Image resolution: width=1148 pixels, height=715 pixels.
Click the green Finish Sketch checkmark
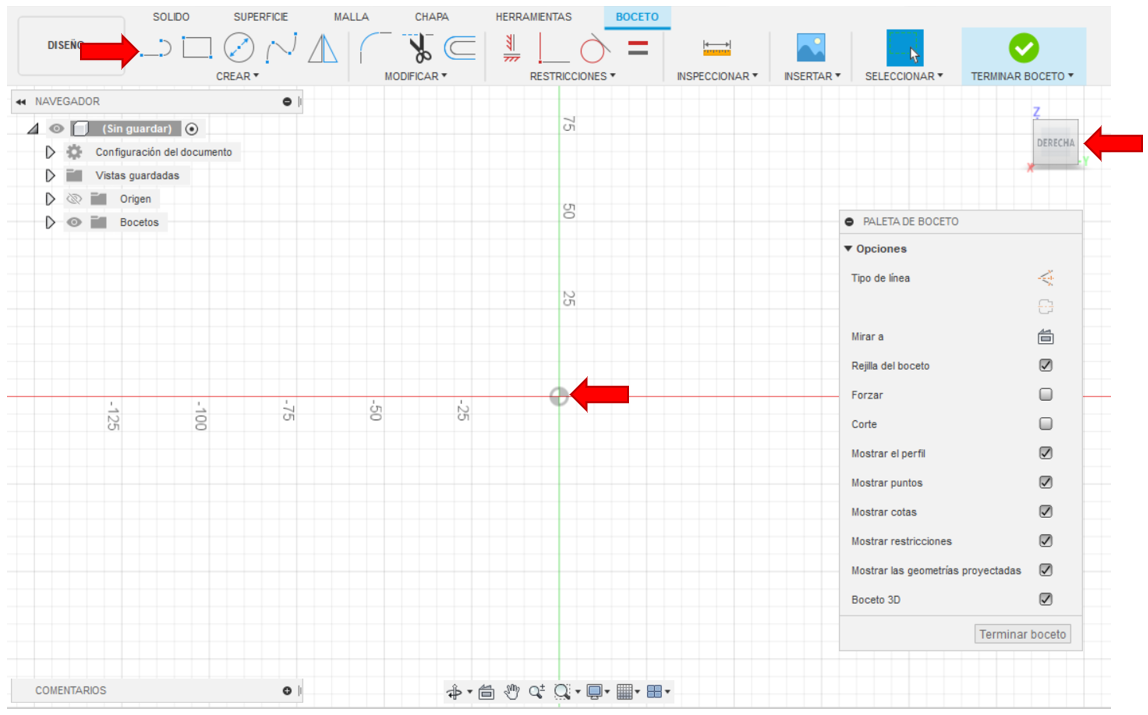pyautogui.click(x=1023, y=48)
